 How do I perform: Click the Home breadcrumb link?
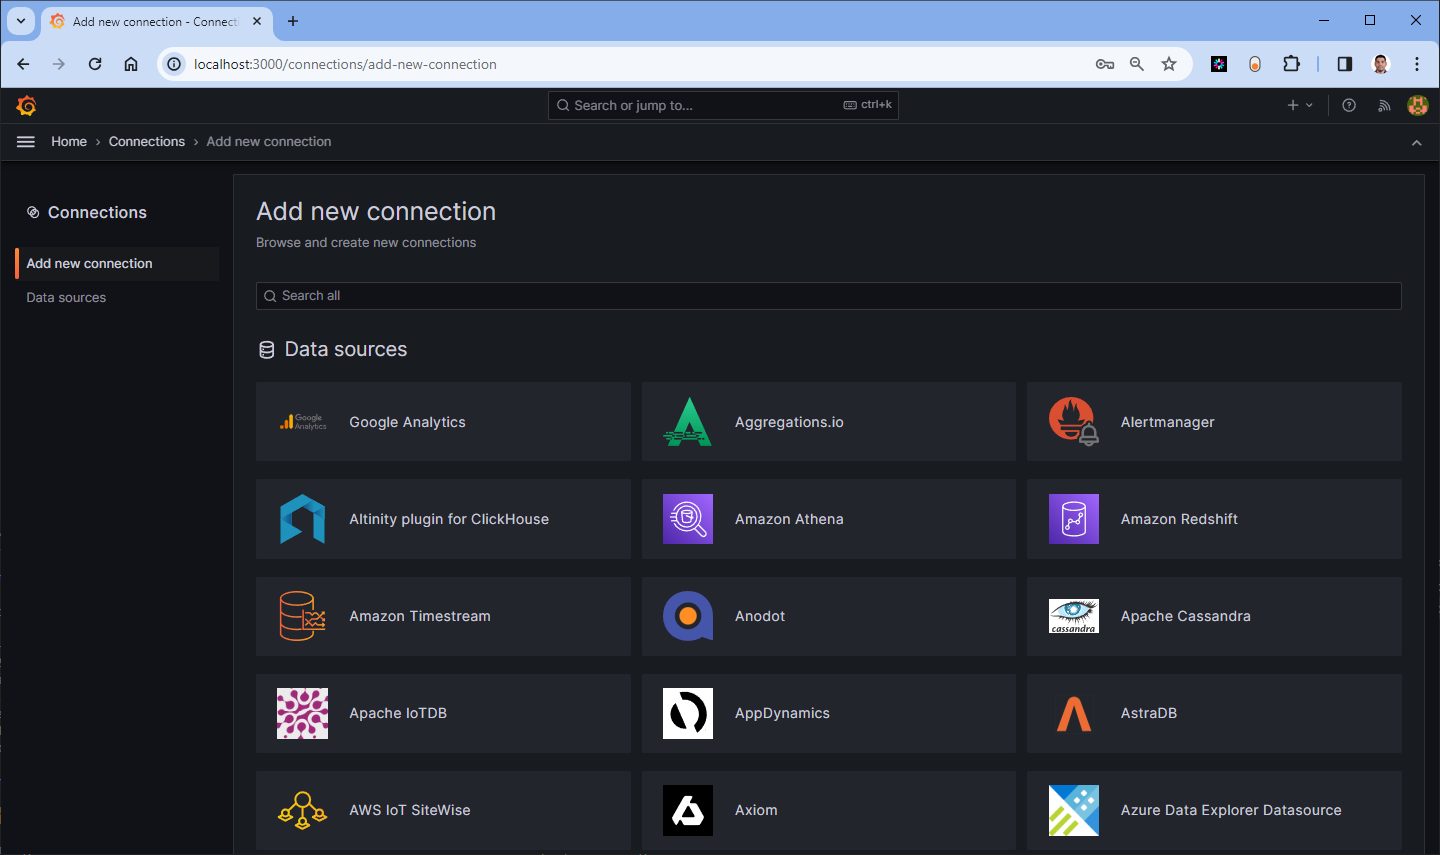[69, 142]
